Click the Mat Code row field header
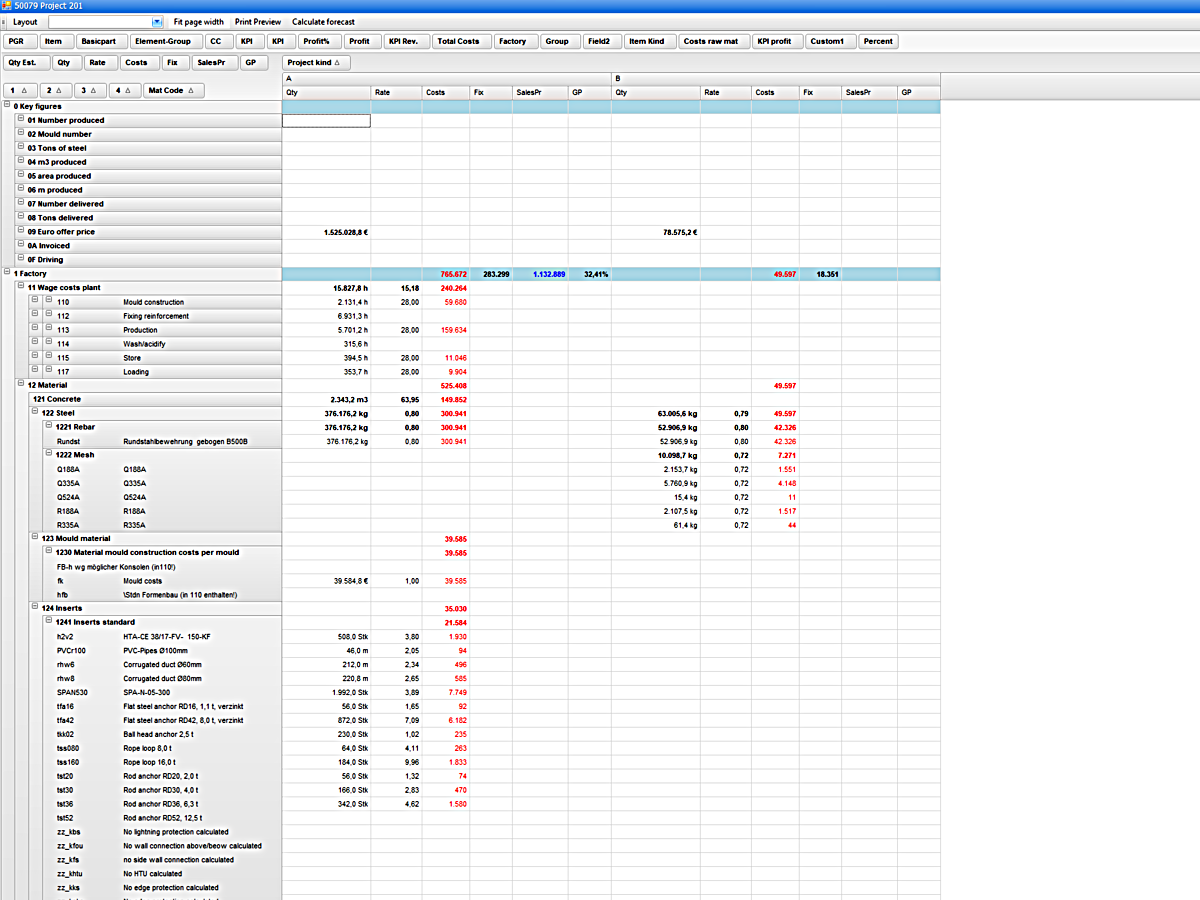The width and height of the screenshot is (1200, 900). pyautogui.click(x=174, y=90)
